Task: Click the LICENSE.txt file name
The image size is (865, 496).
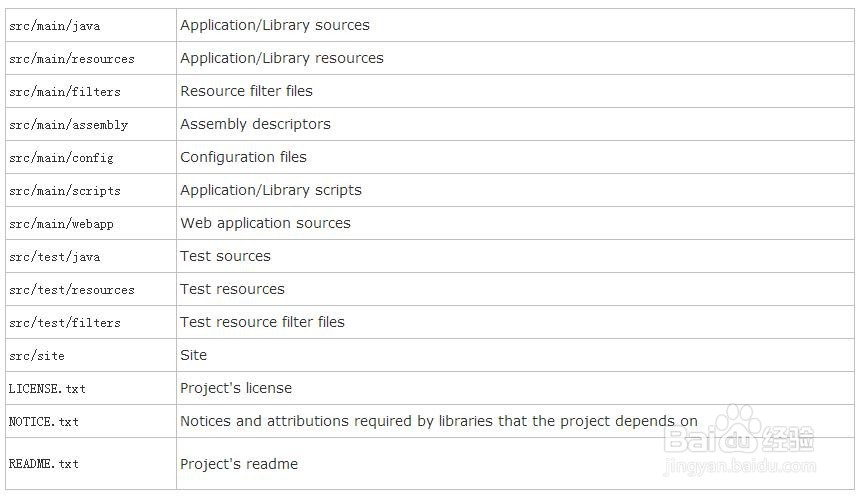Action: coord(47,389)
